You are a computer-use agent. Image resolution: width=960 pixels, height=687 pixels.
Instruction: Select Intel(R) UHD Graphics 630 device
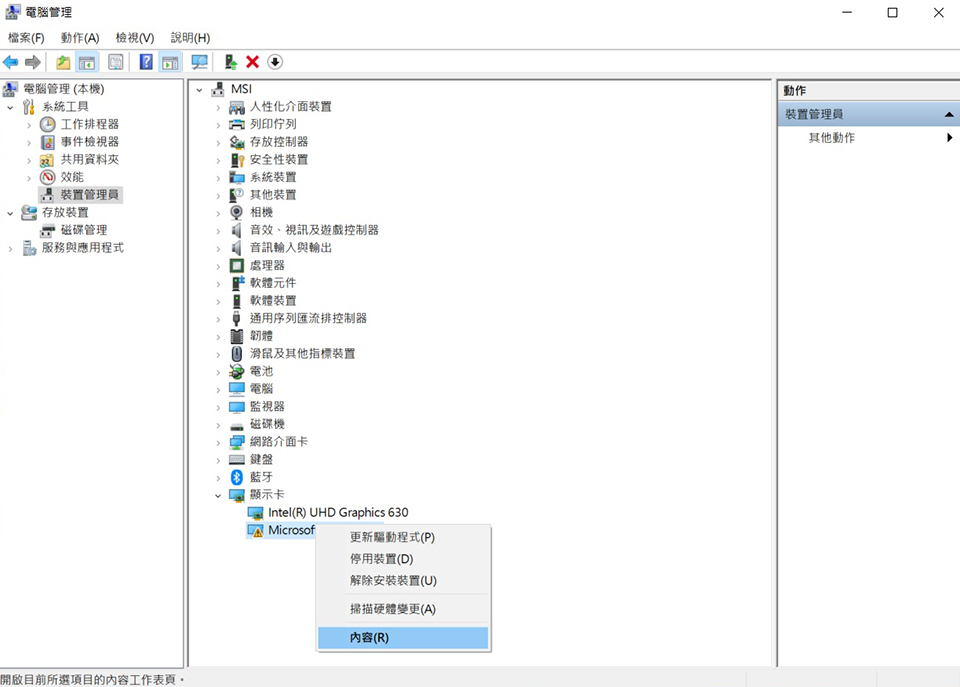pos(338,512)
